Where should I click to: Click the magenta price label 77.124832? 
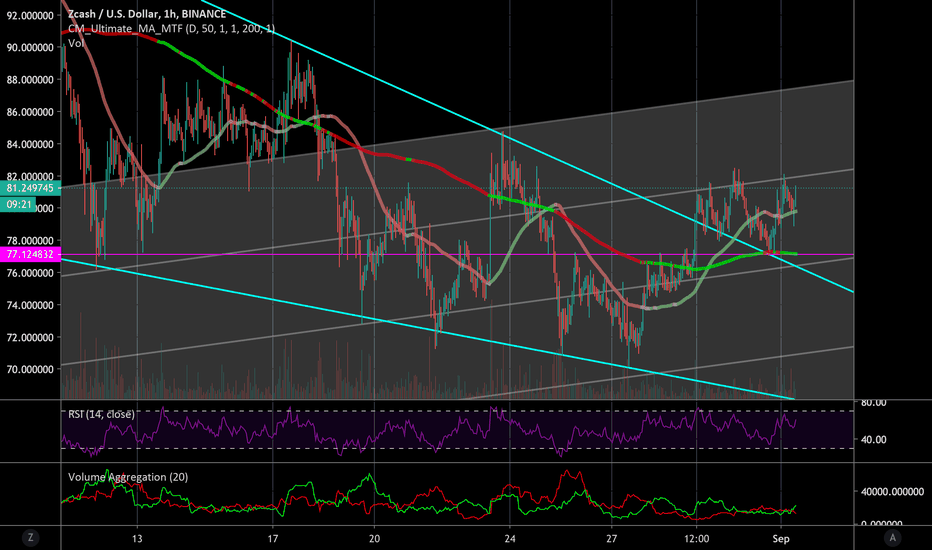coord(30,254)
